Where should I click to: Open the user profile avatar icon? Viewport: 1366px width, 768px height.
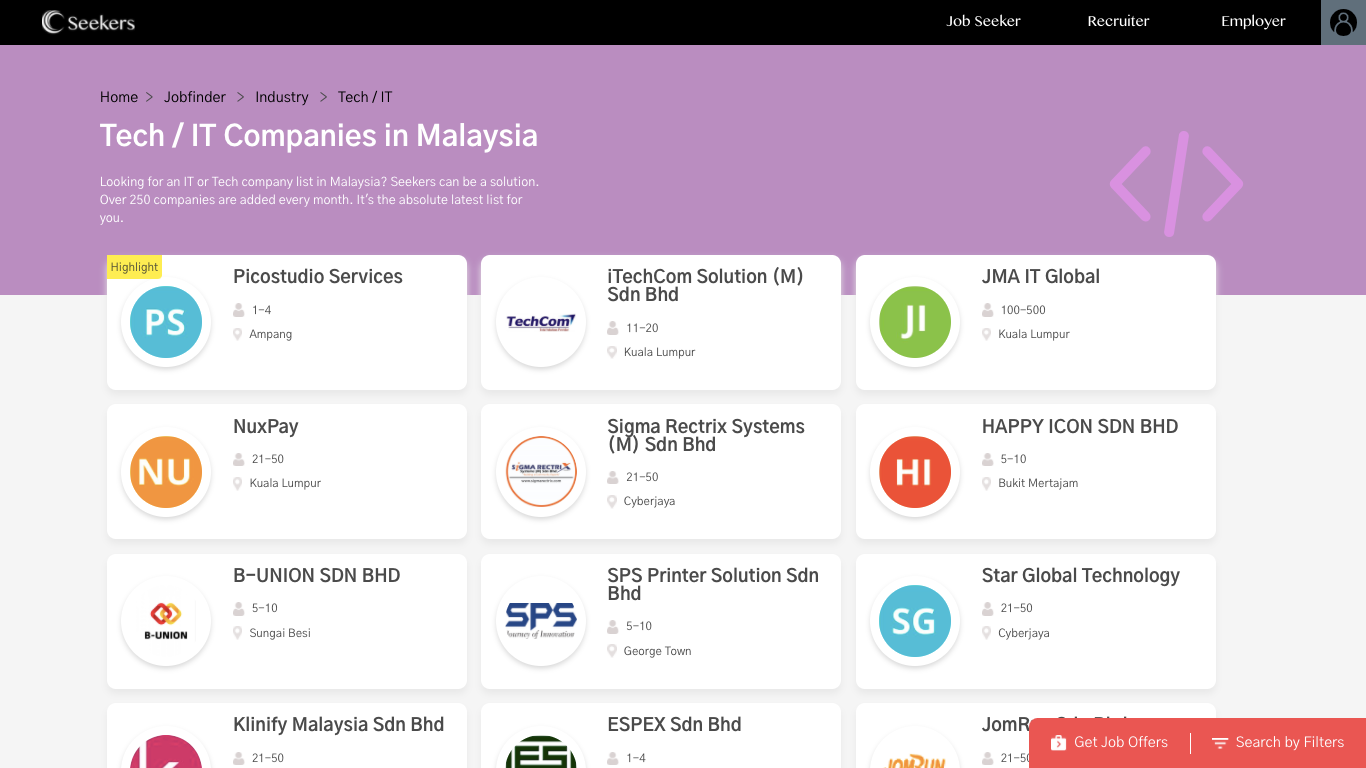pos(1343,22)
